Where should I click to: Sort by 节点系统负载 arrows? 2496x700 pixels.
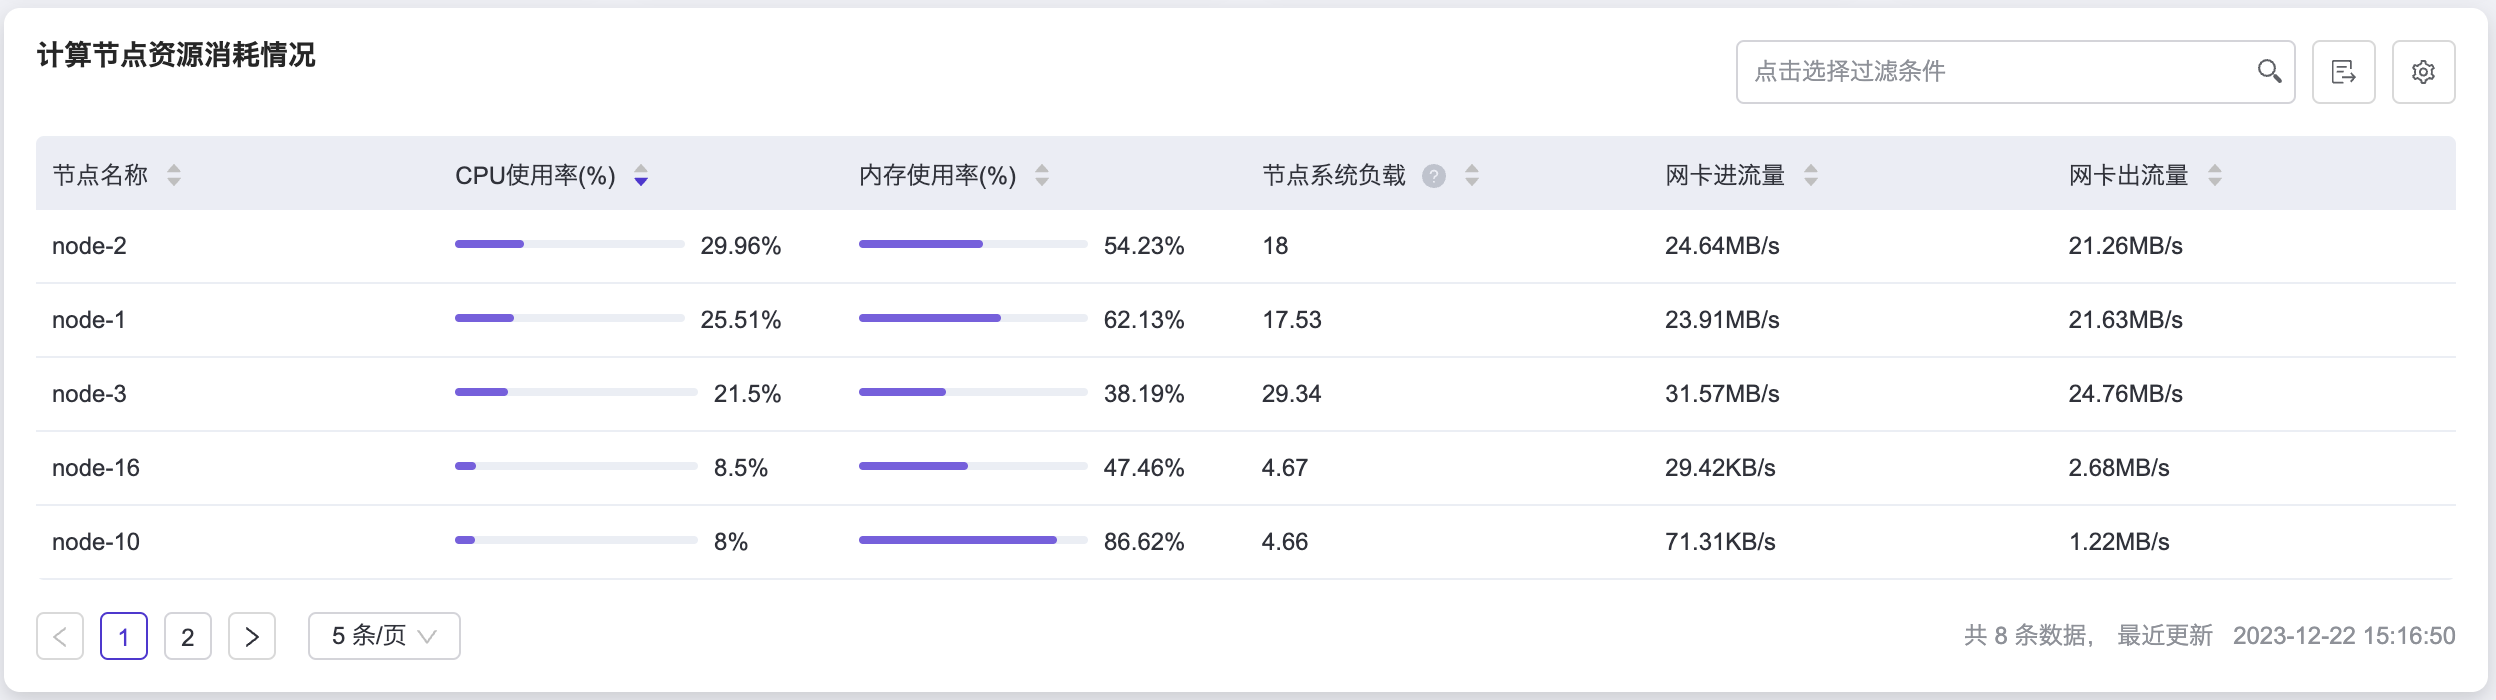1472,176
